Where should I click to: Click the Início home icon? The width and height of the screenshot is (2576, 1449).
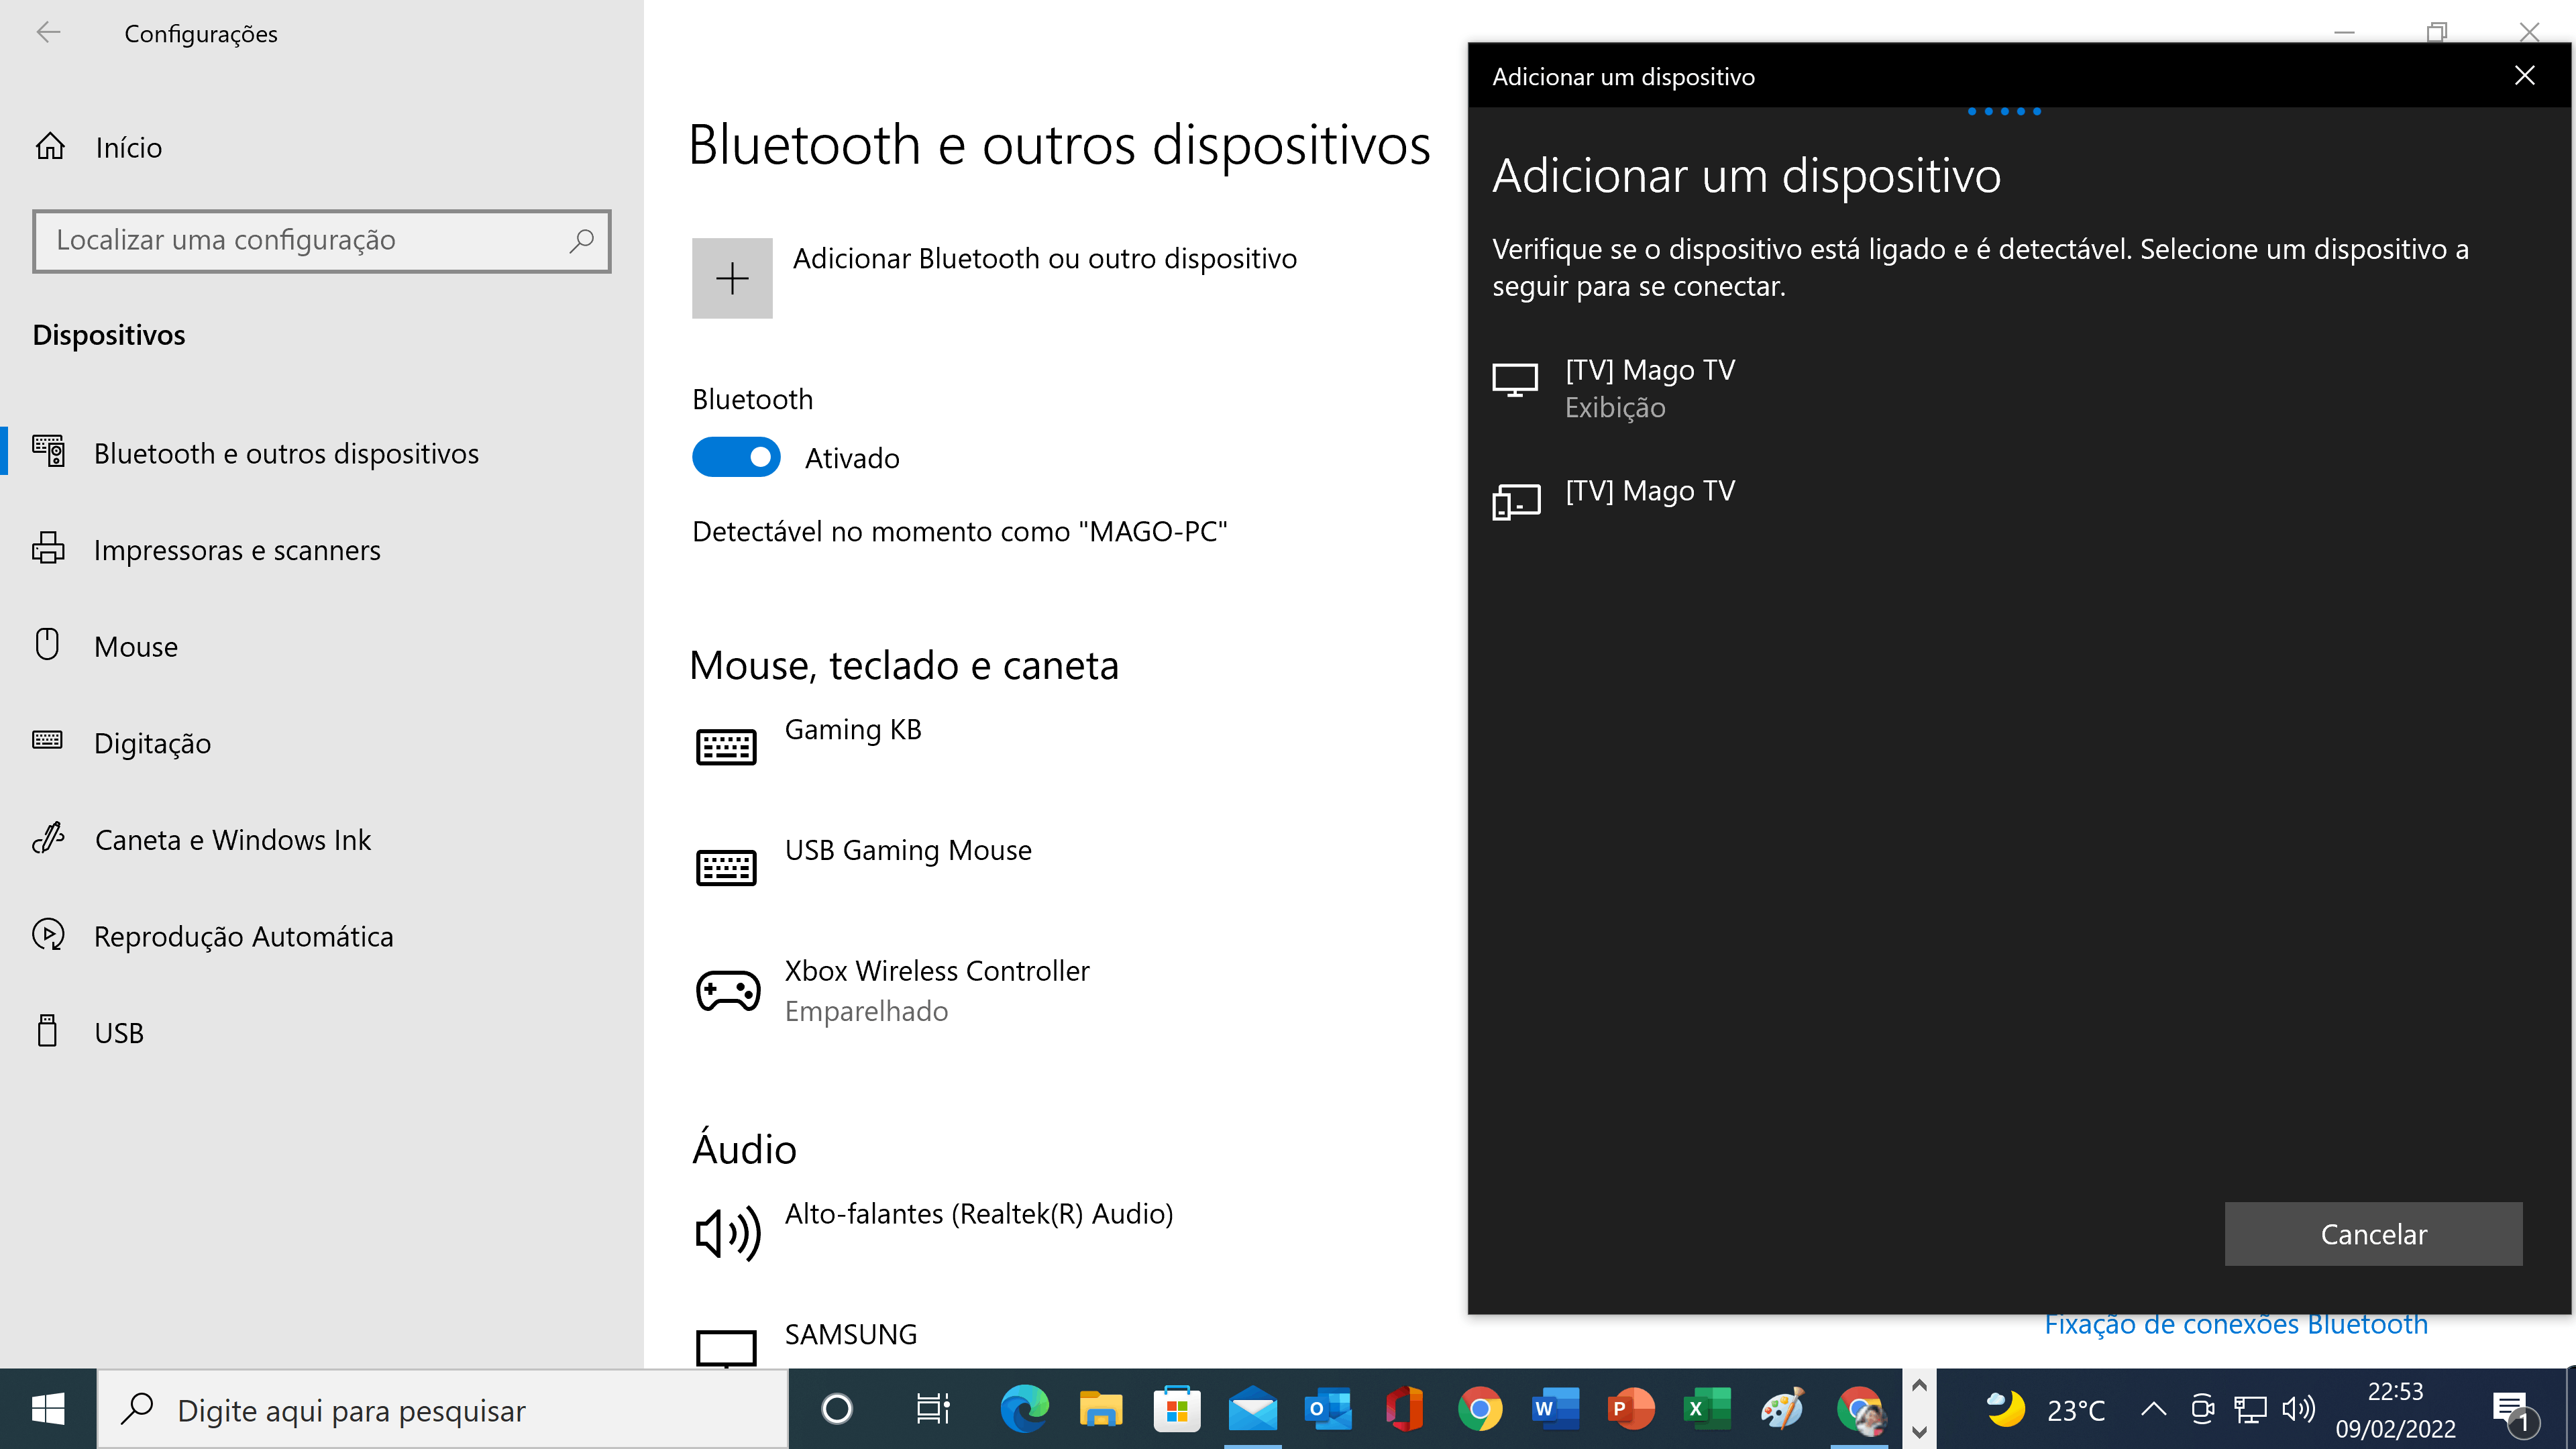50,147
